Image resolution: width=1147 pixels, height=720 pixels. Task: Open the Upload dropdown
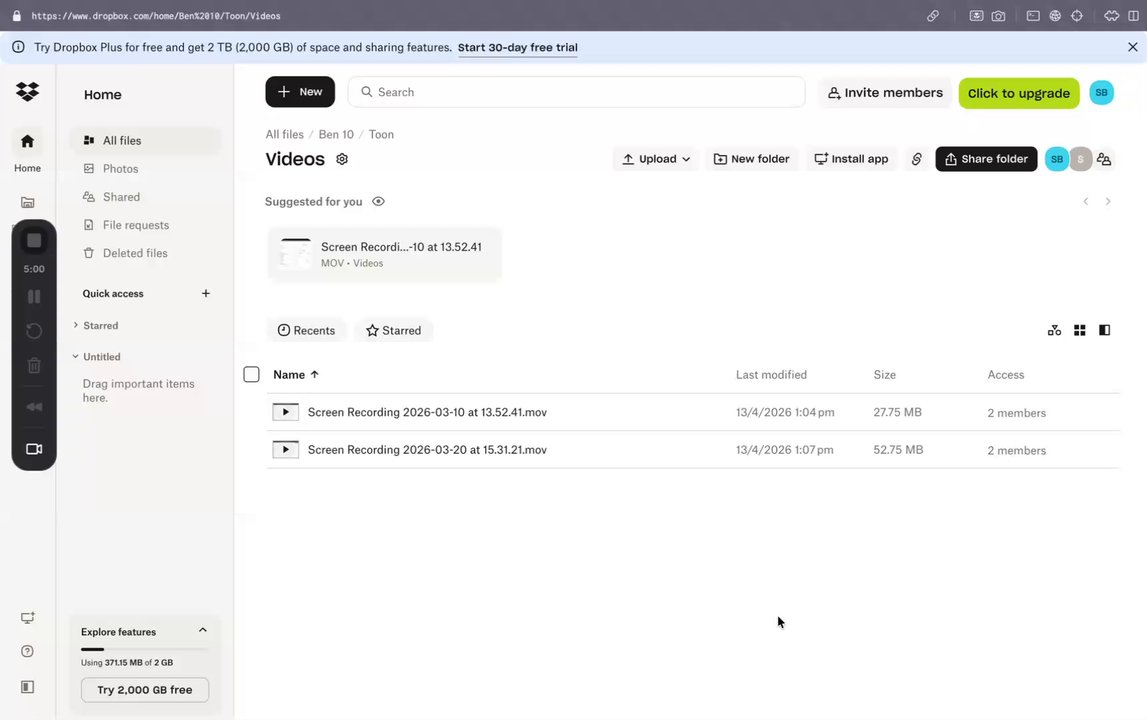click(x=655, y=159)
